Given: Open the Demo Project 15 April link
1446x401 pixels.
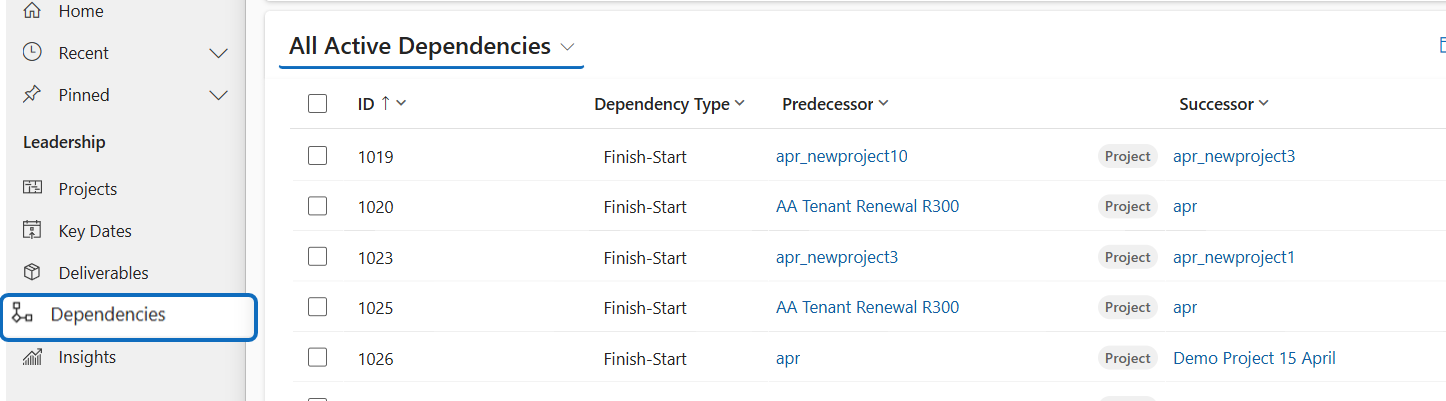Looking at the screenshot, I should tap(1254, 358).
